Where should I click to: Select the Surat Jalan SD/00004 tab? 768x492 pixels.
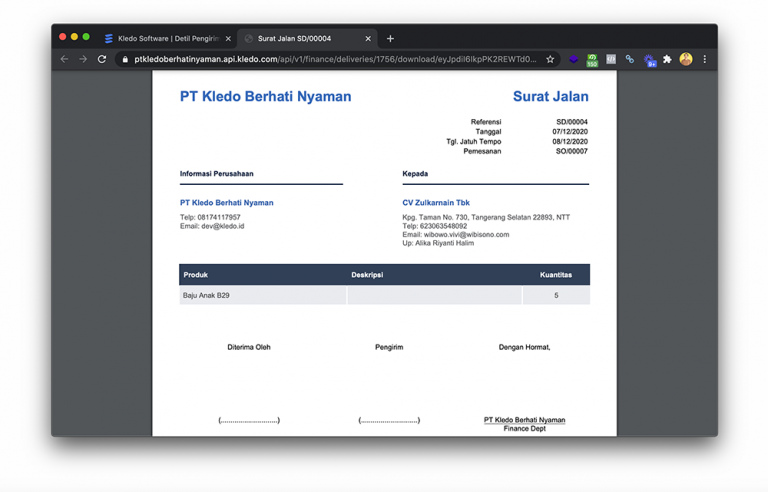tap(307, 39)
